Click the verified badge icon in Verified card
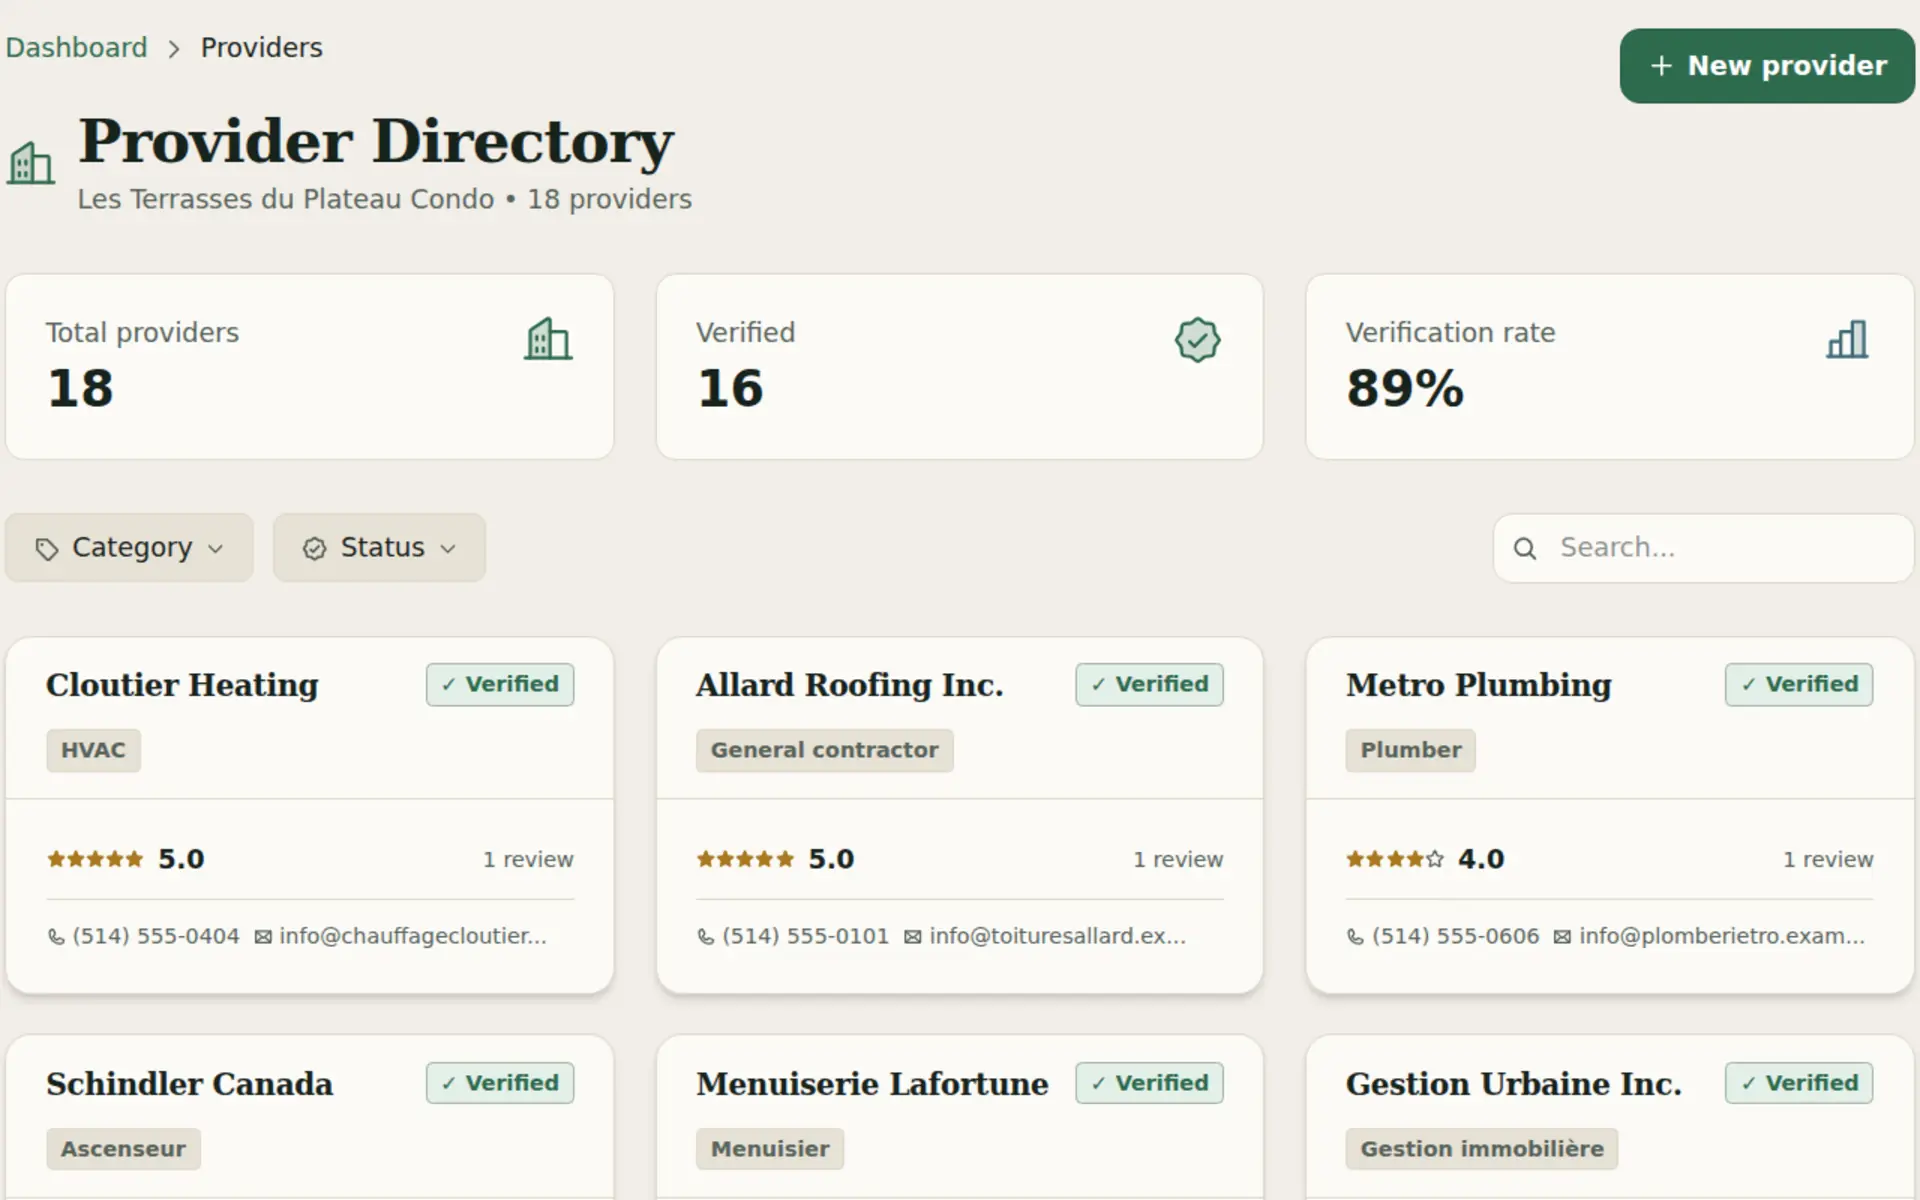Image resolution: width=1920 pixels, height=1200 pixels. (x=1197, y=339)
